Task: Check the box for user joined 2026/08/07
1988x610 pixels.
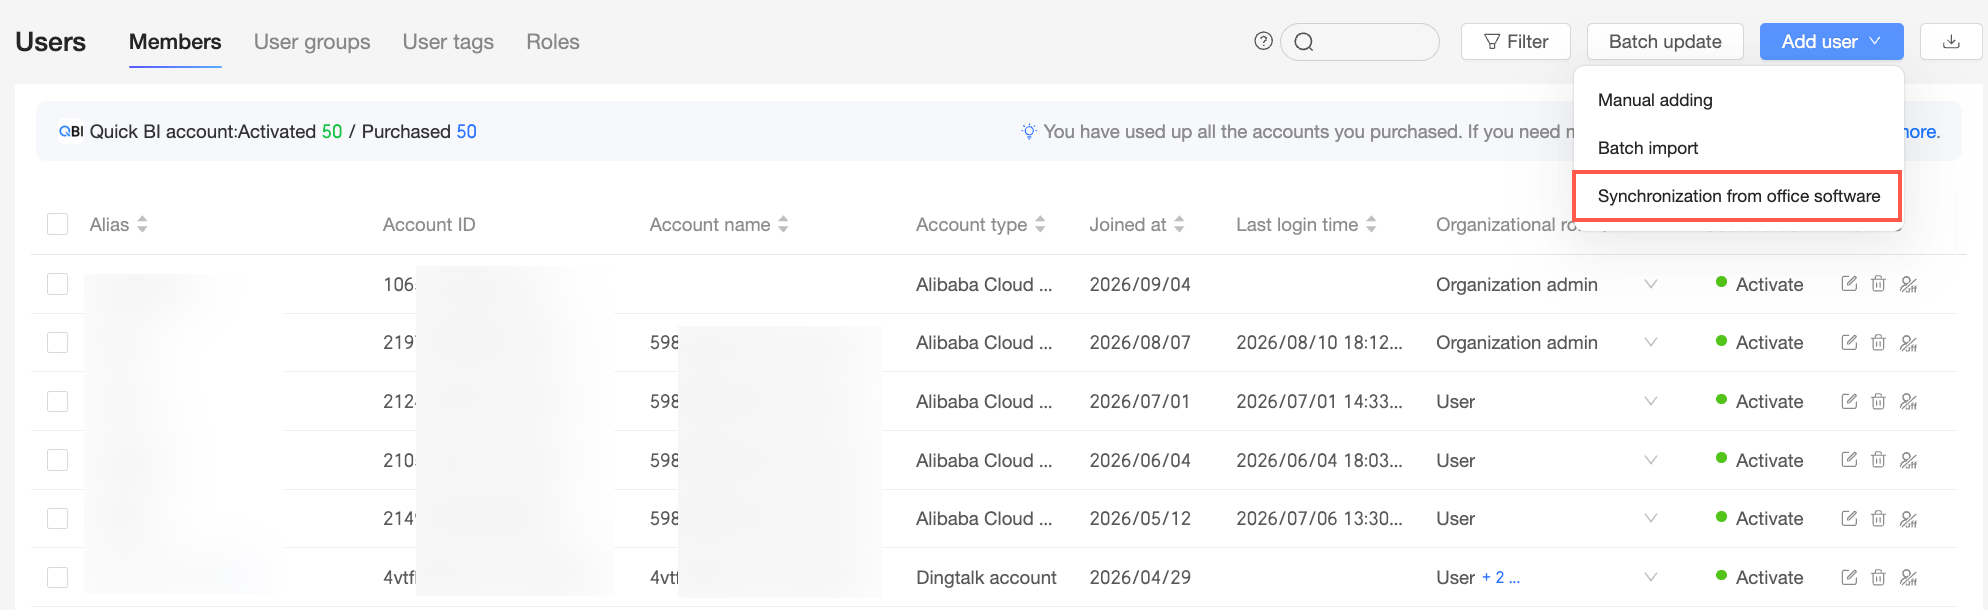Action: (58, 342)
